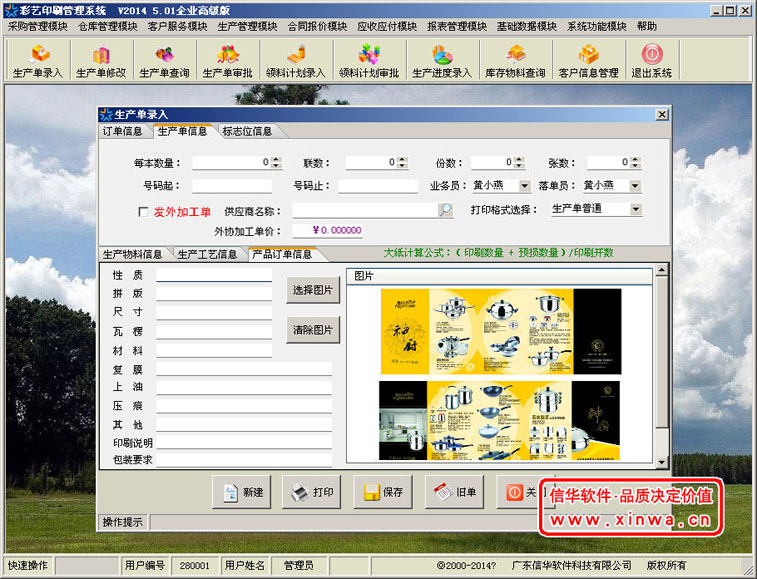Open the 生产单录入 toolbar icon
This screenshot has width=757, height=579.
38,60
